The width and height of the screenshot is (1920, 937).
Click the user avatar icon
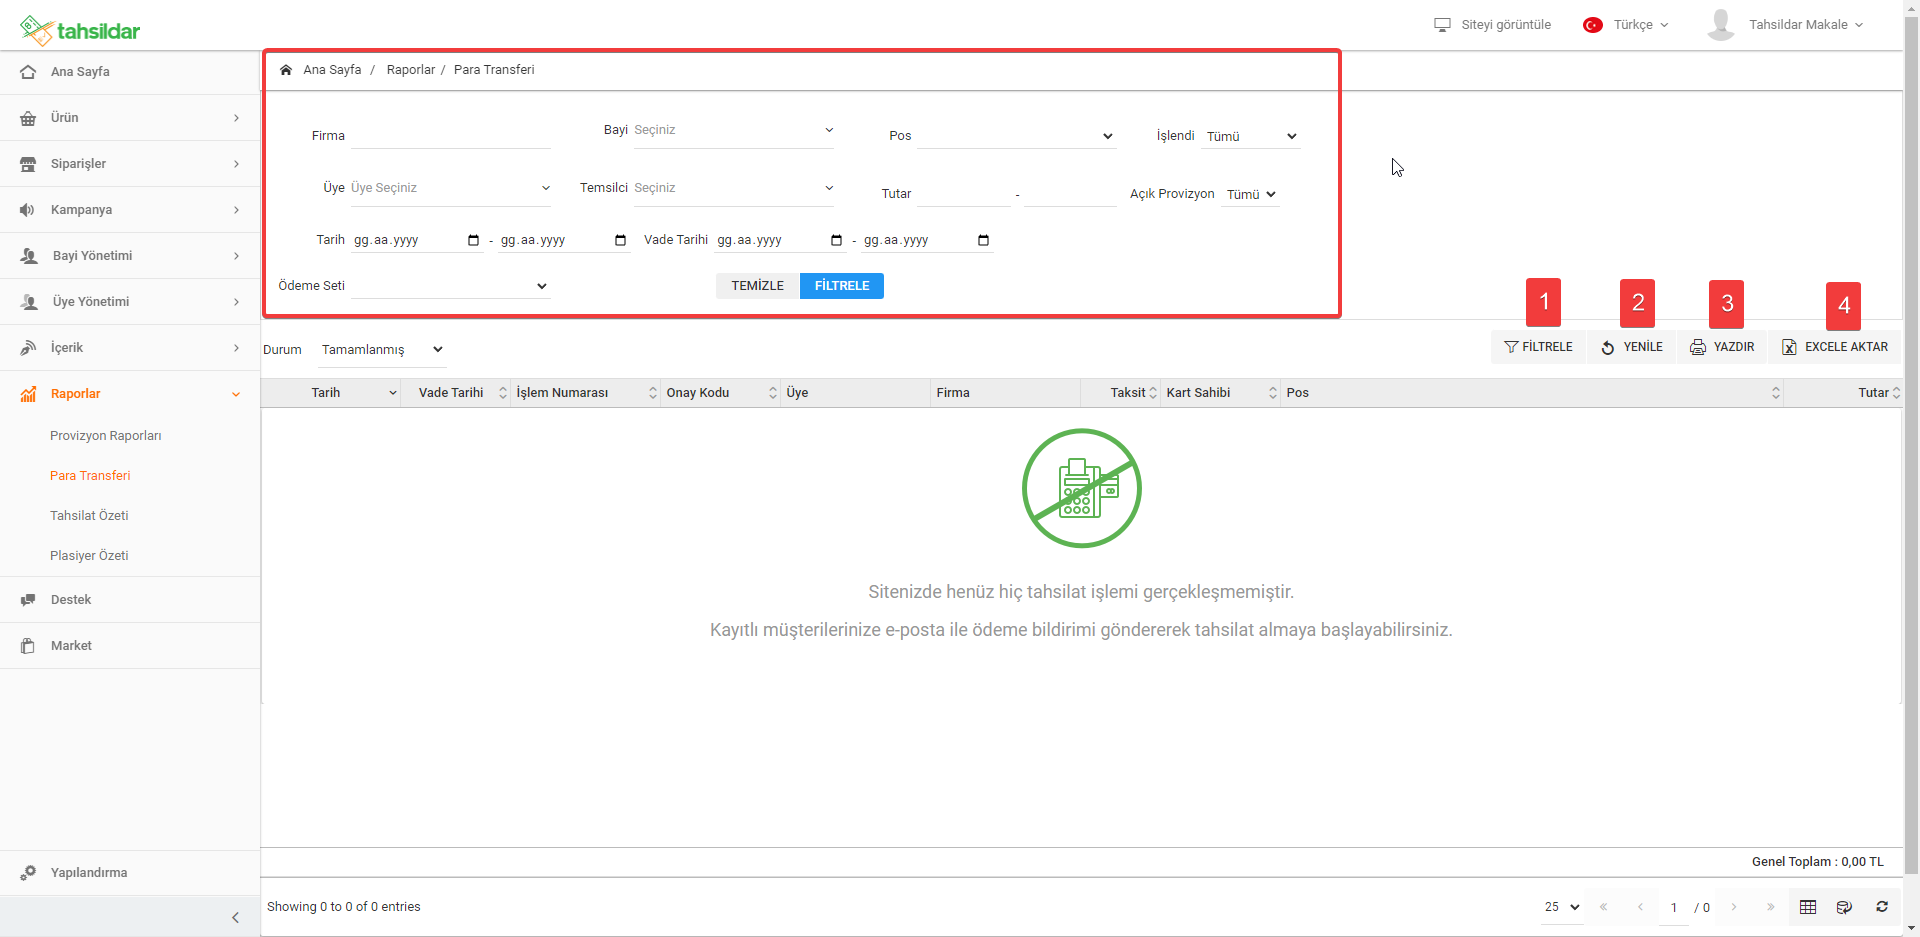click(1721, 25)
